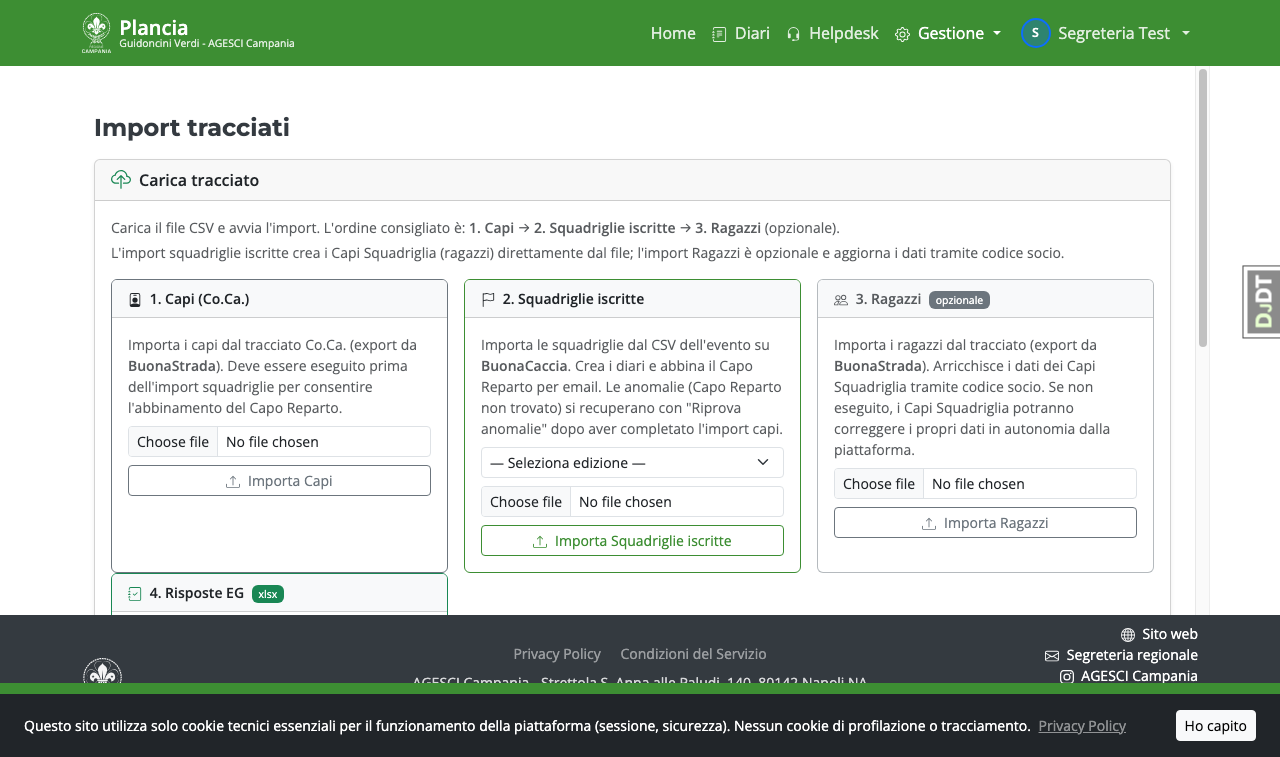Click the Gestione gear icon

click(x=902, y=34)
